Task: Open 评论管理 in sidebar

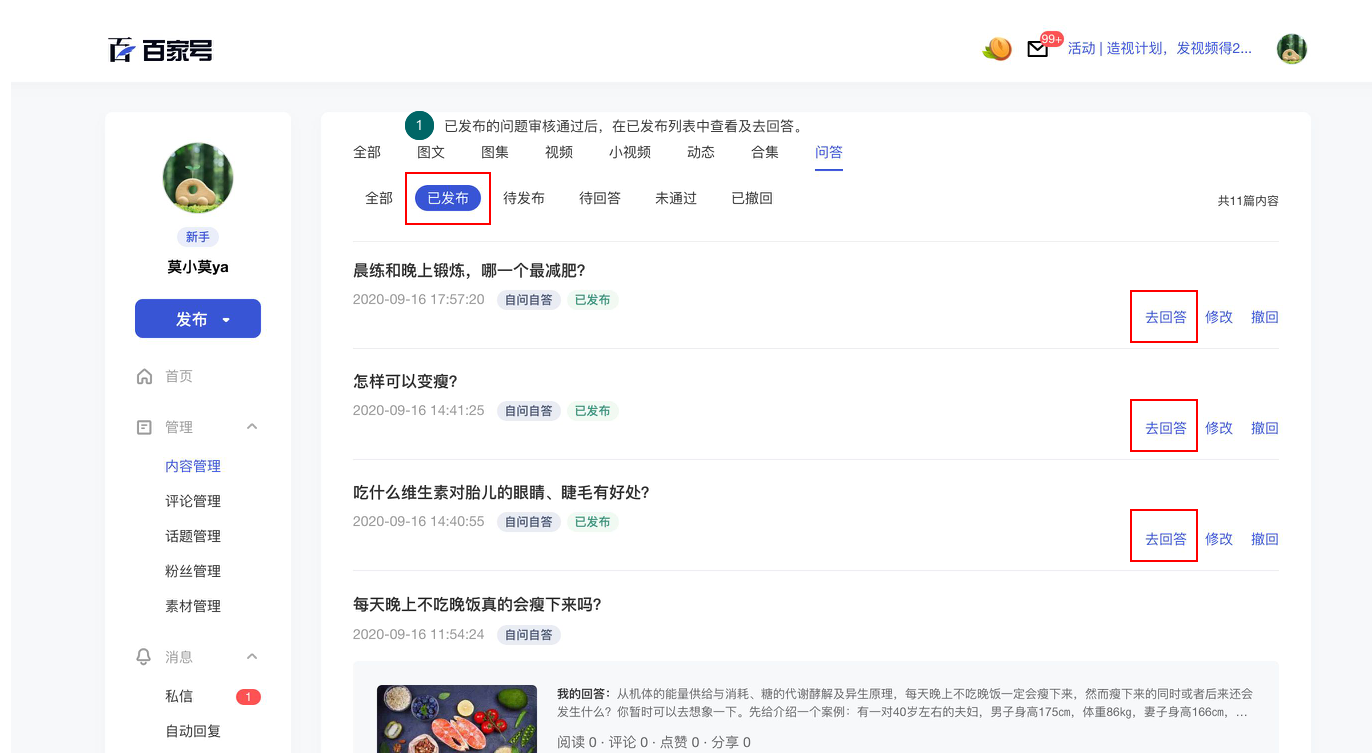Action: pyautogui.click(x=193, y=501)
